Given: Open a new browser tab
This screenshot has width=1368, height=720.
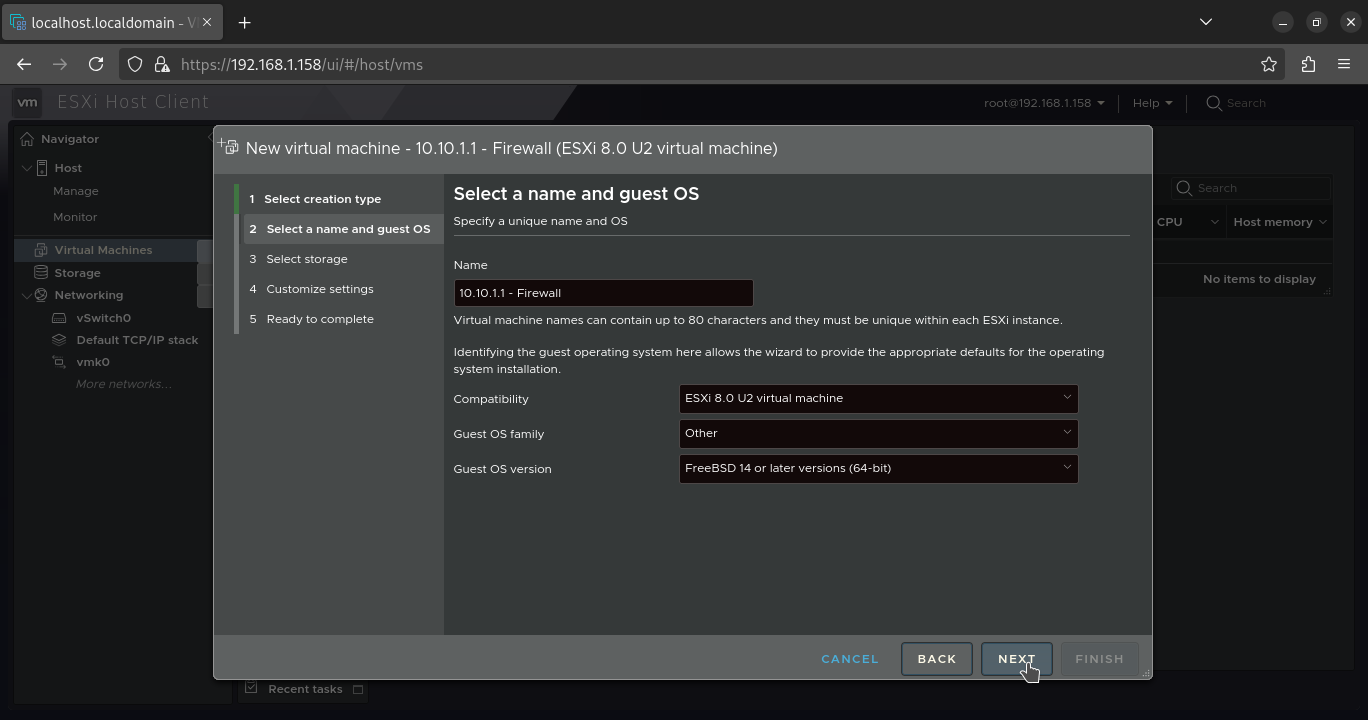Looking at the screenshot, I should pos(244,22).
